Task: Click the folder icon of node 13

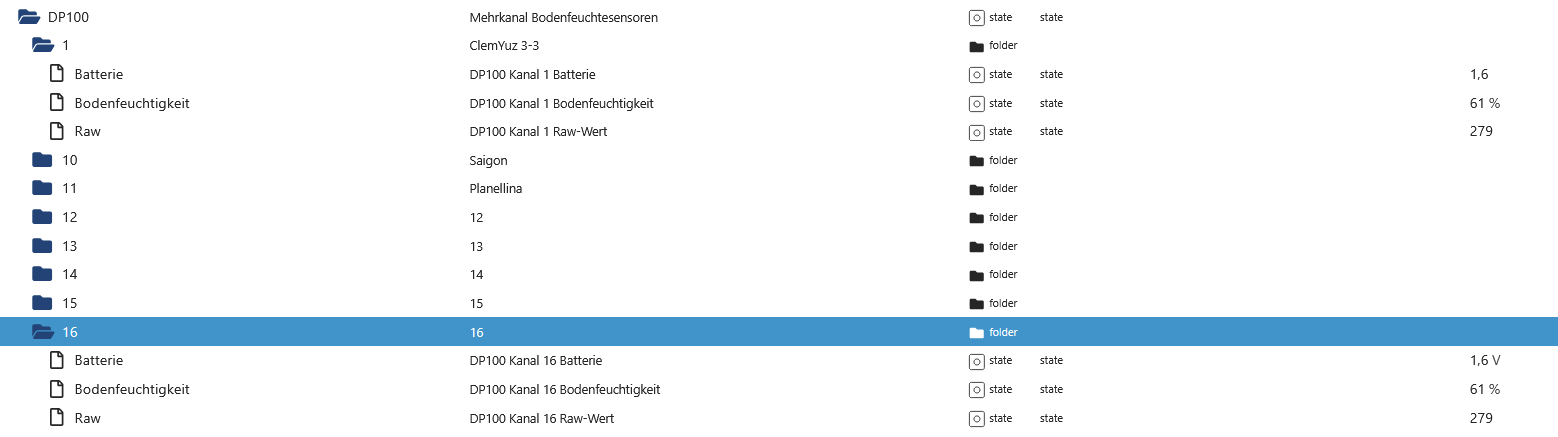Action: (x=41, y=246)
